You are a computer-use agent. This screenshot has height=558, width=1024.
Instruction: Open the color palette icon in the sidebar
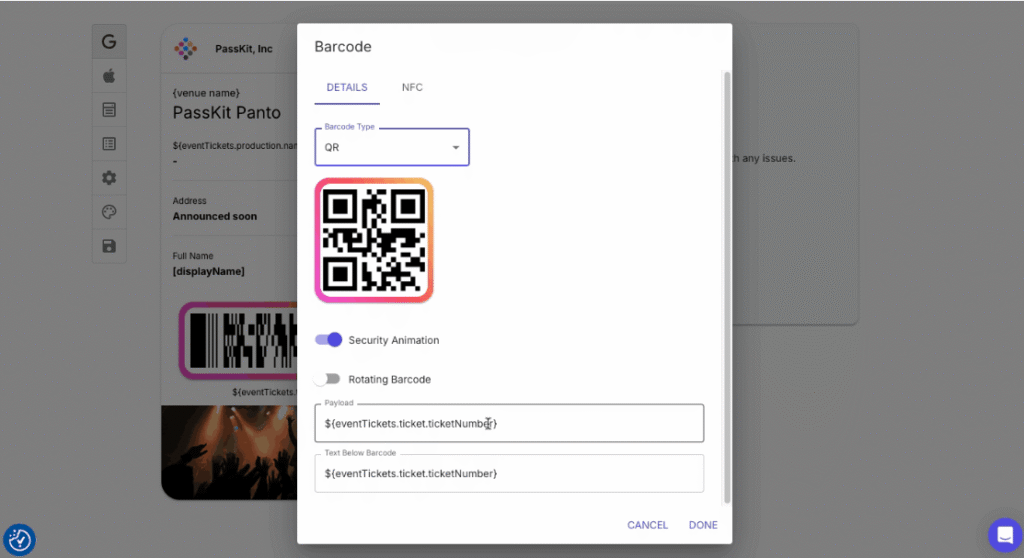pos(109,212)
